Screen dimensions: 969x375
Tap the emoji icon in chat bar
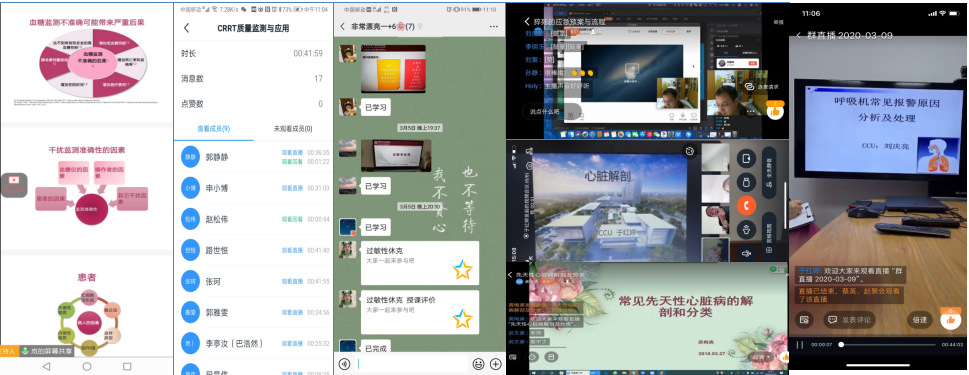tap(478, 364)
